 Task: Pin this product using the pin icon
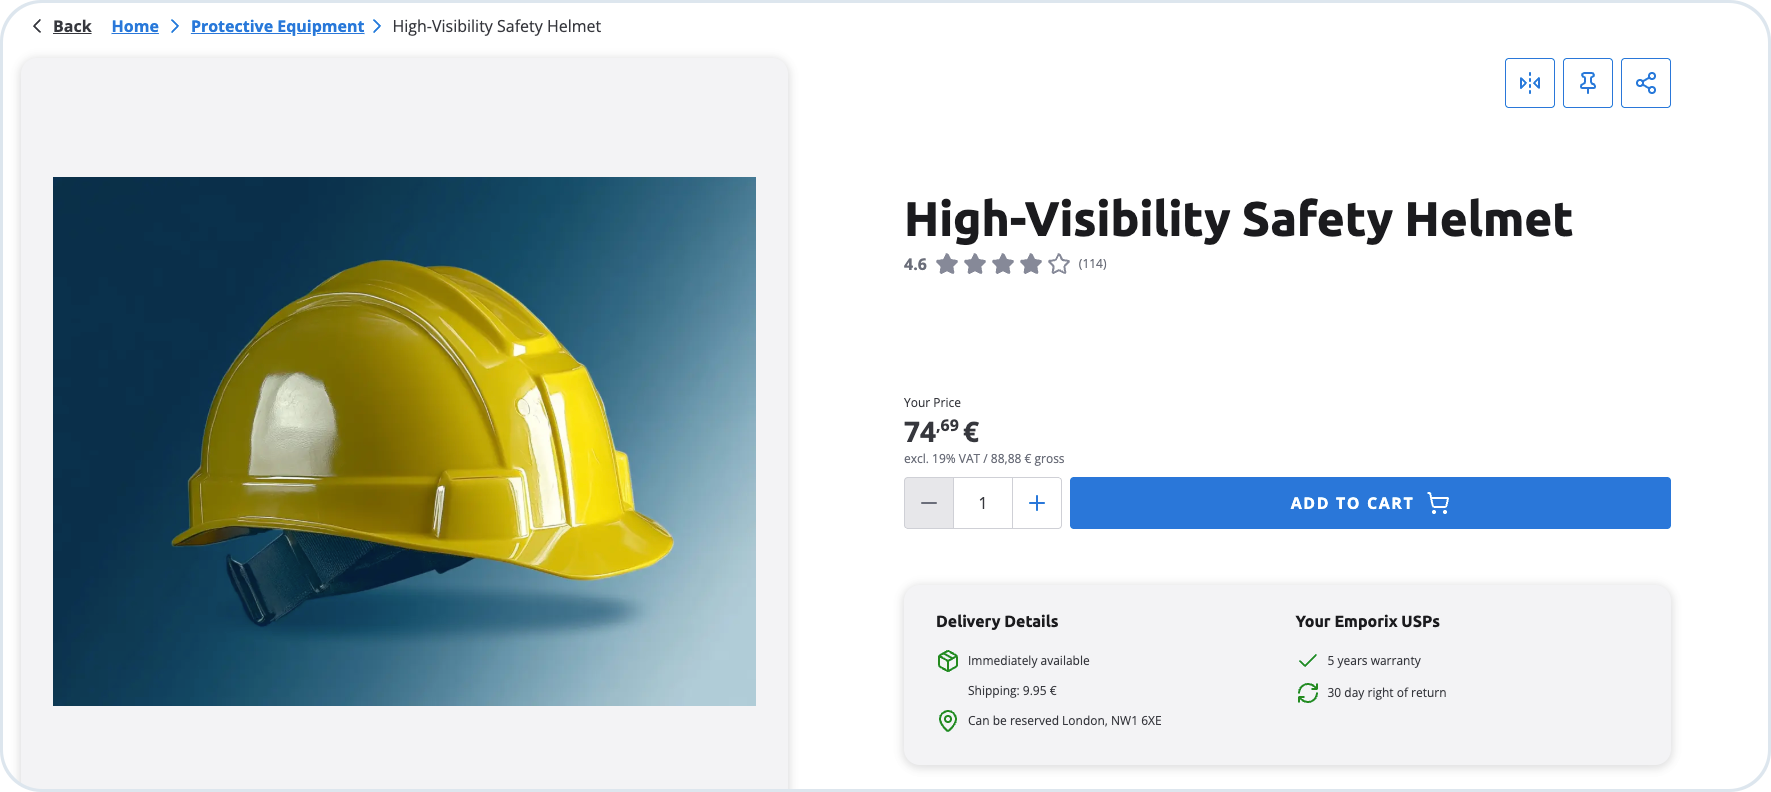(x=1587, y=83)
